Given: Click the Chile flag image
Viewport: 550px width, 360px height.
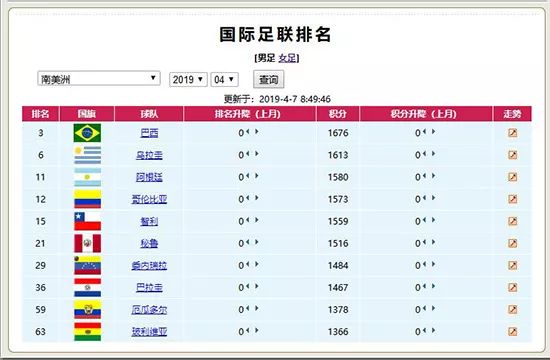Looking at the screenshot, I should [x=87, y=221].
